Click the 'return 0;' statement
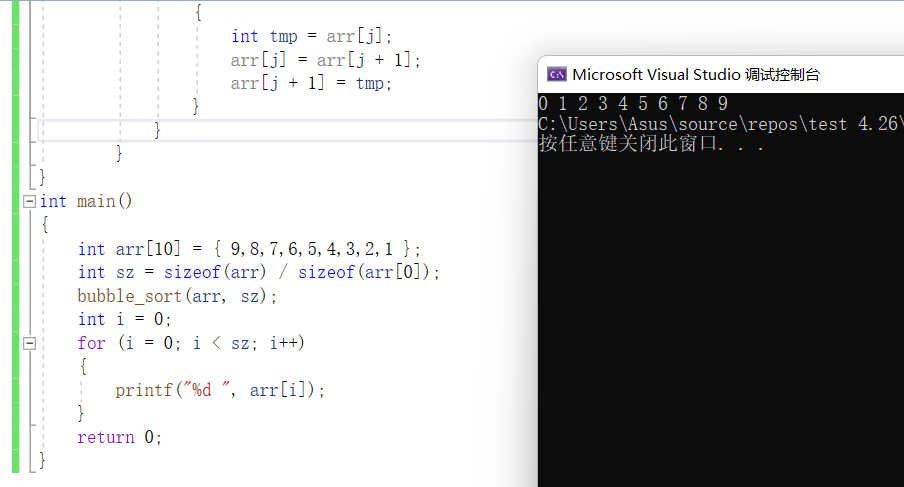The width and height of the screenshot is (904, 487). click(x=119, y=437)
